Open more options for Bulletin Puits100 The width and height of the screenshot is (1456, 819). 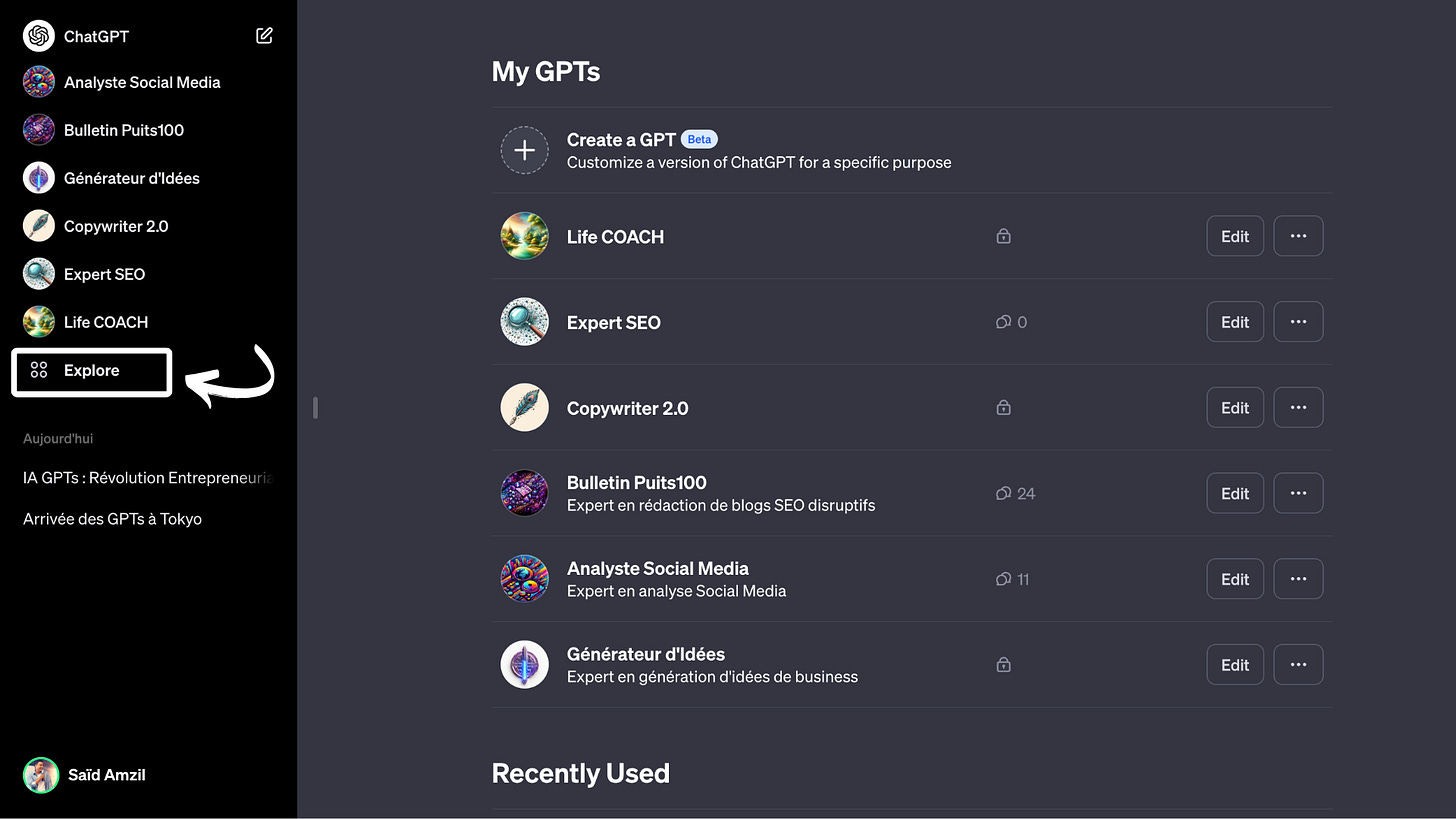pyautogui.click(x=1298, y=493)
